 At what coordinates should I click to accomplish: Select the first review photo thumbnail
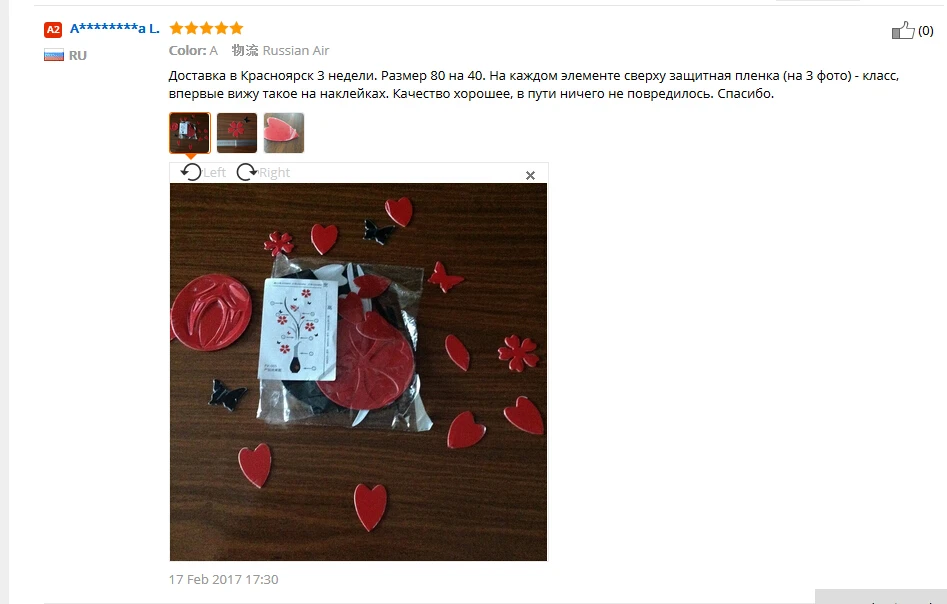coord(190,133)
